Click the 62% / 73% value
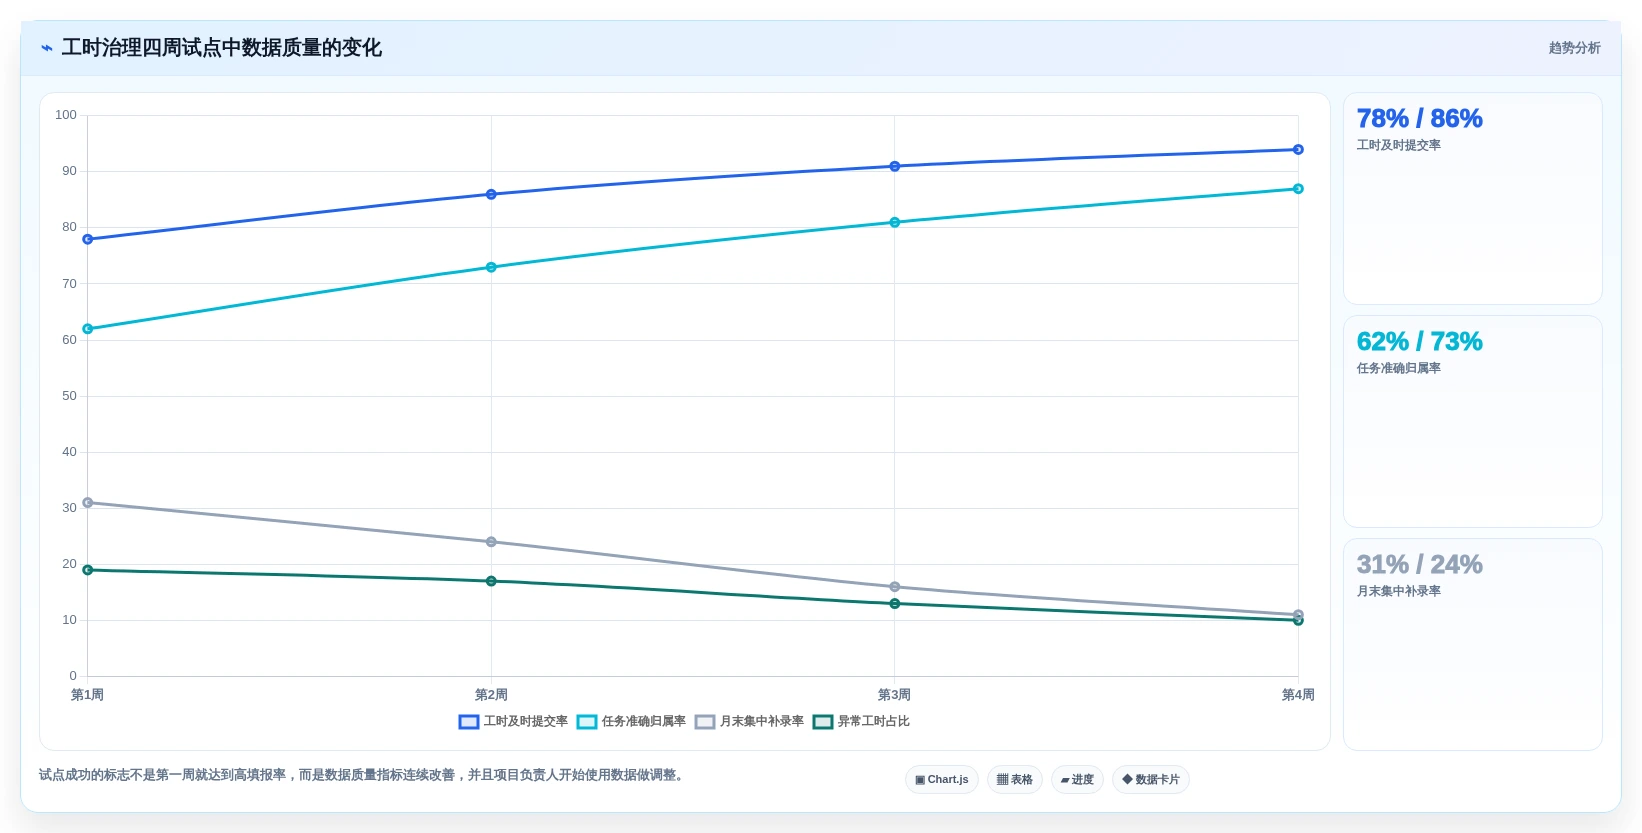 (x=1419, y=342)
